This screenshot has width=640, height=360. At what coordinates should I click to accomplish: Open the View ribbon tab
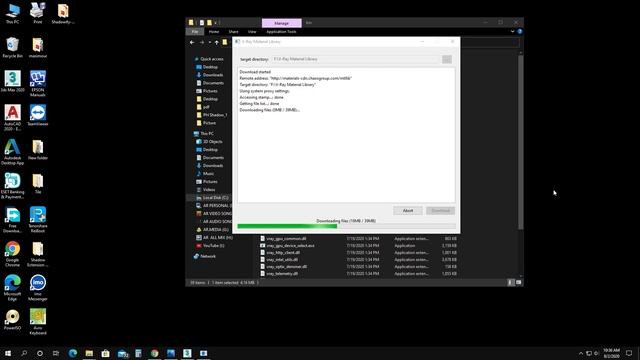(252, 31)
